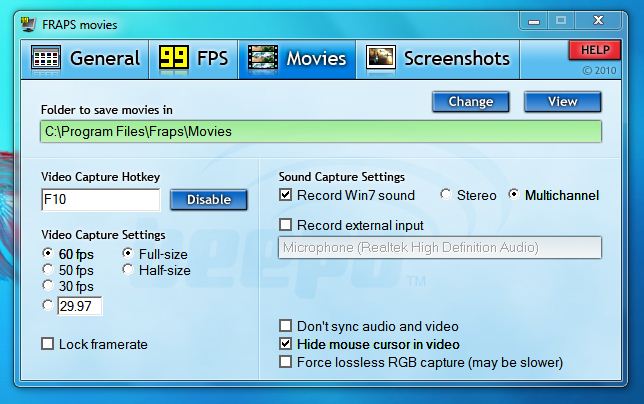
Task: Click View to open movies folder
Action: tap(563, 101)
